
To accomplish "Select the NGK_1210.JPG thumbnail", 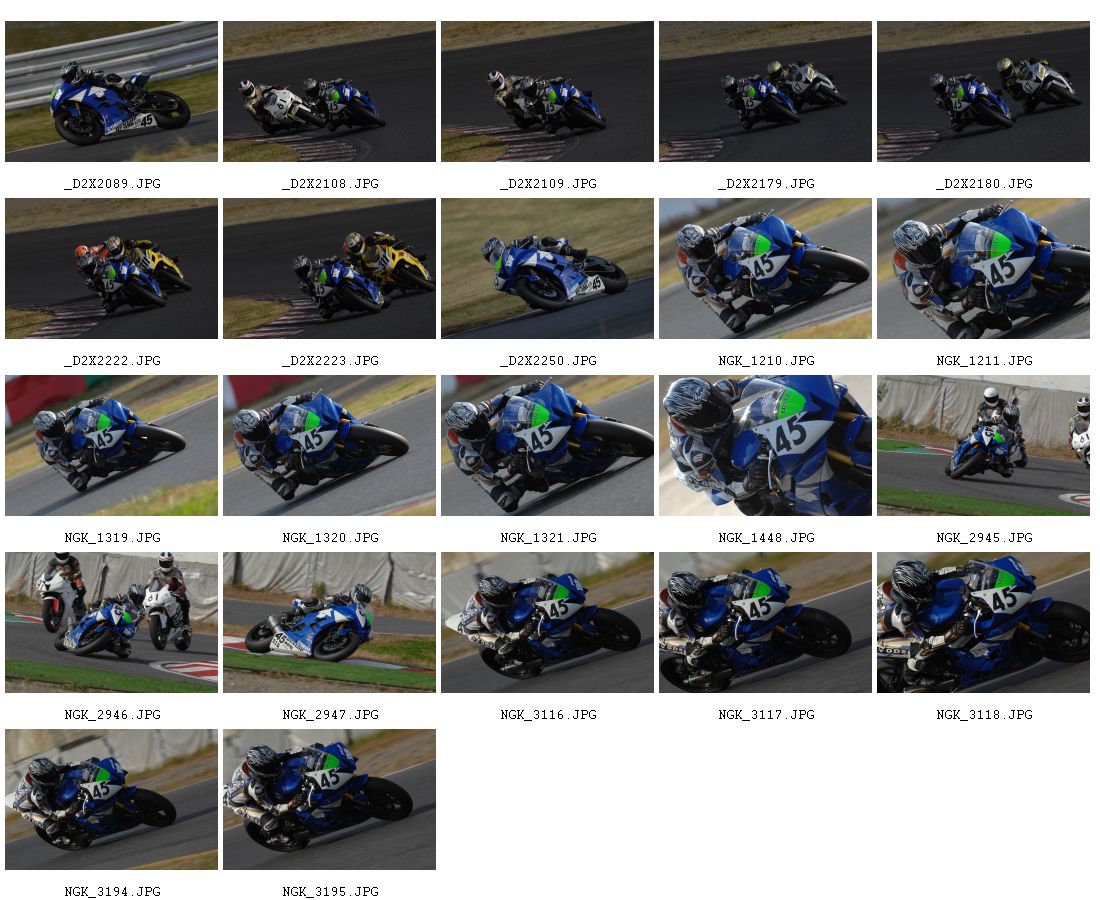I will click(765, 269).
